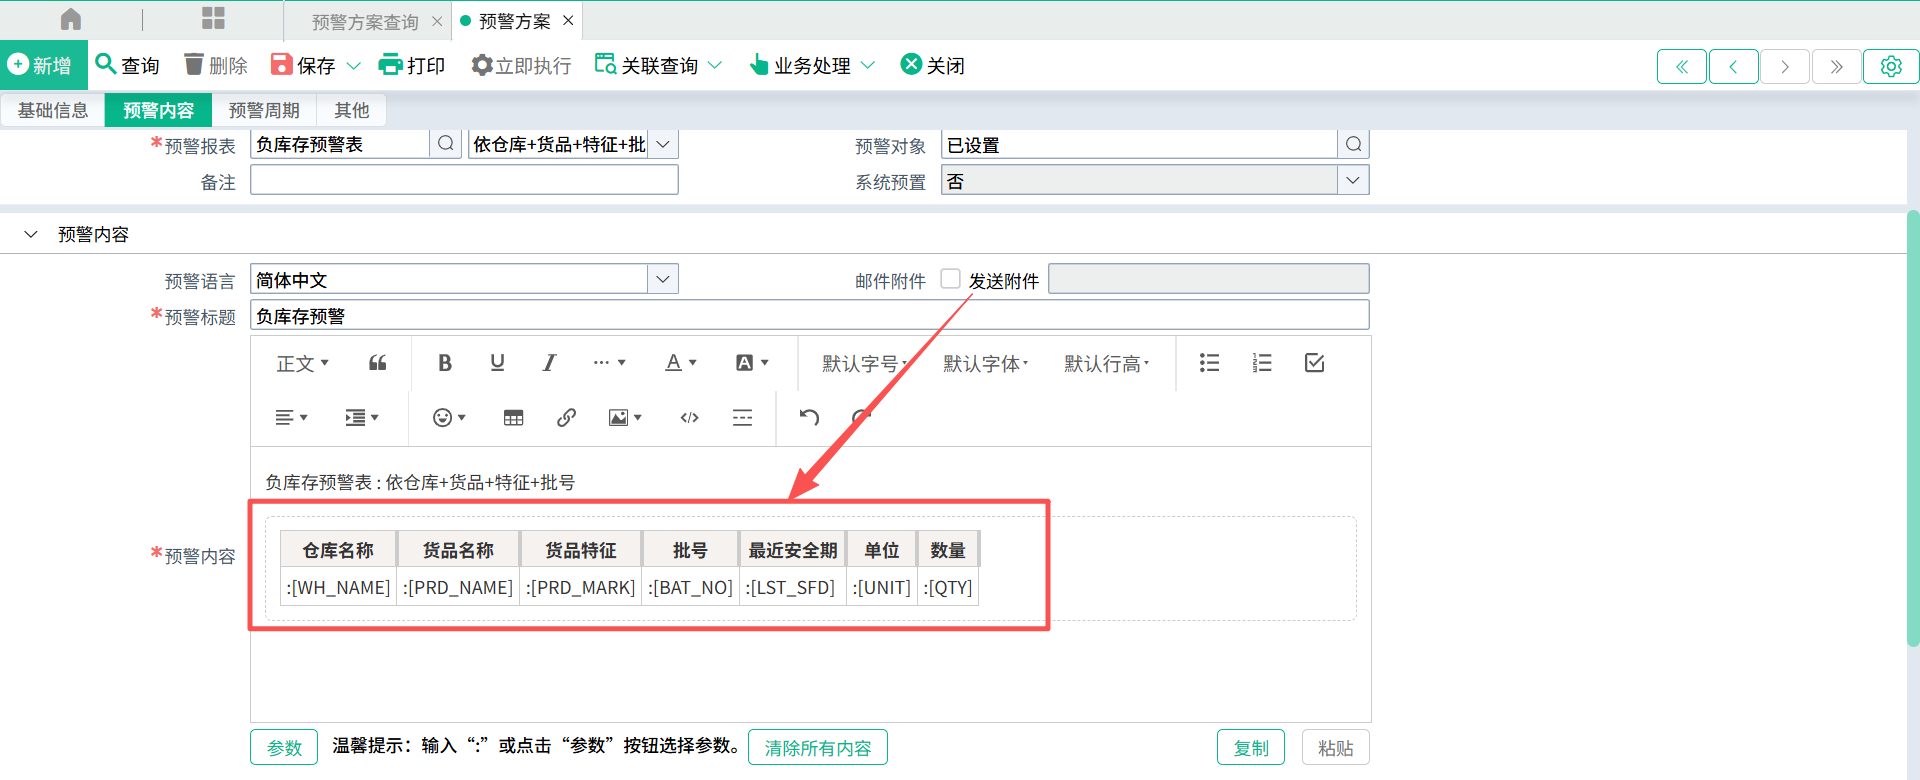The image size is (1920, 780).
Task: Insert a to-do checkbox list
Action: click(x=1314, y=363)
